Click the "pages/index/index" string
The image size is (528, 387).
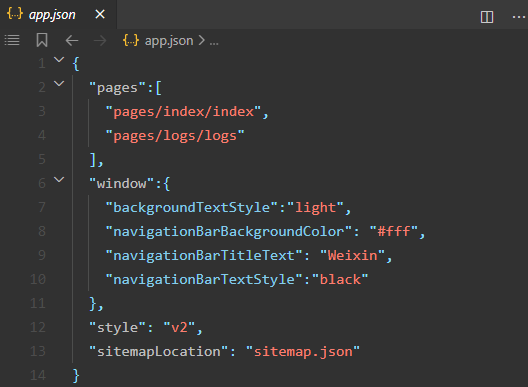click(183, 111)
